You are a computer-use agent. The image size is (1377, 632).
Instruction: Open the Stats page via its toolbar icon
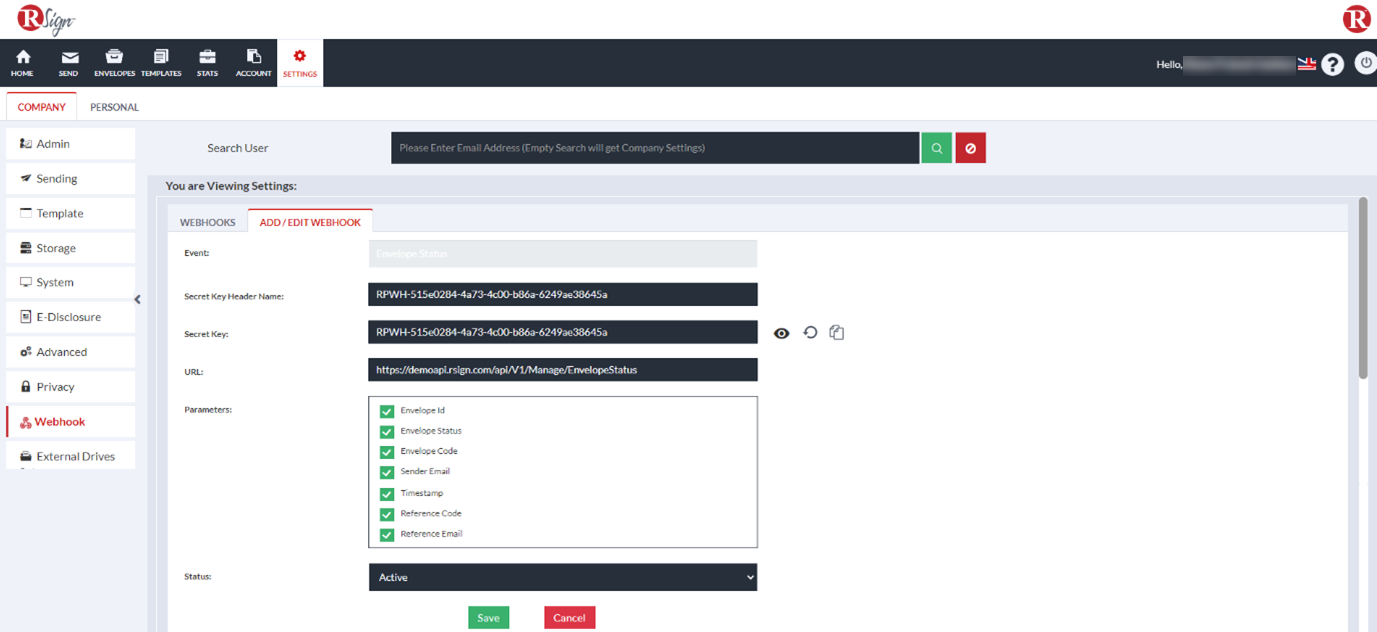(207, 62)
